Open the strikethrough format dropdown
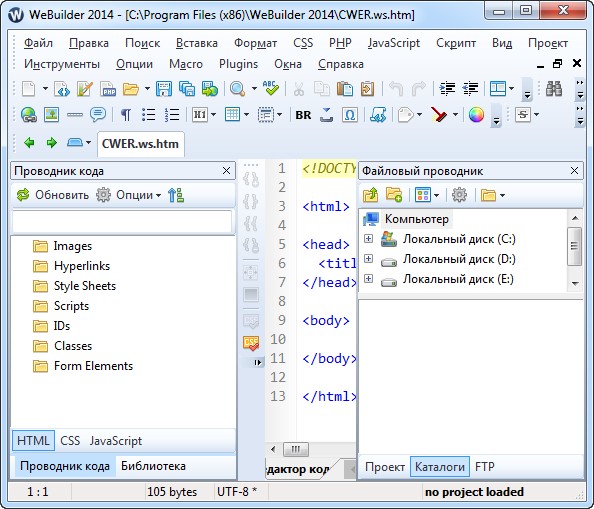594x509 pixels. pos(536,114)
